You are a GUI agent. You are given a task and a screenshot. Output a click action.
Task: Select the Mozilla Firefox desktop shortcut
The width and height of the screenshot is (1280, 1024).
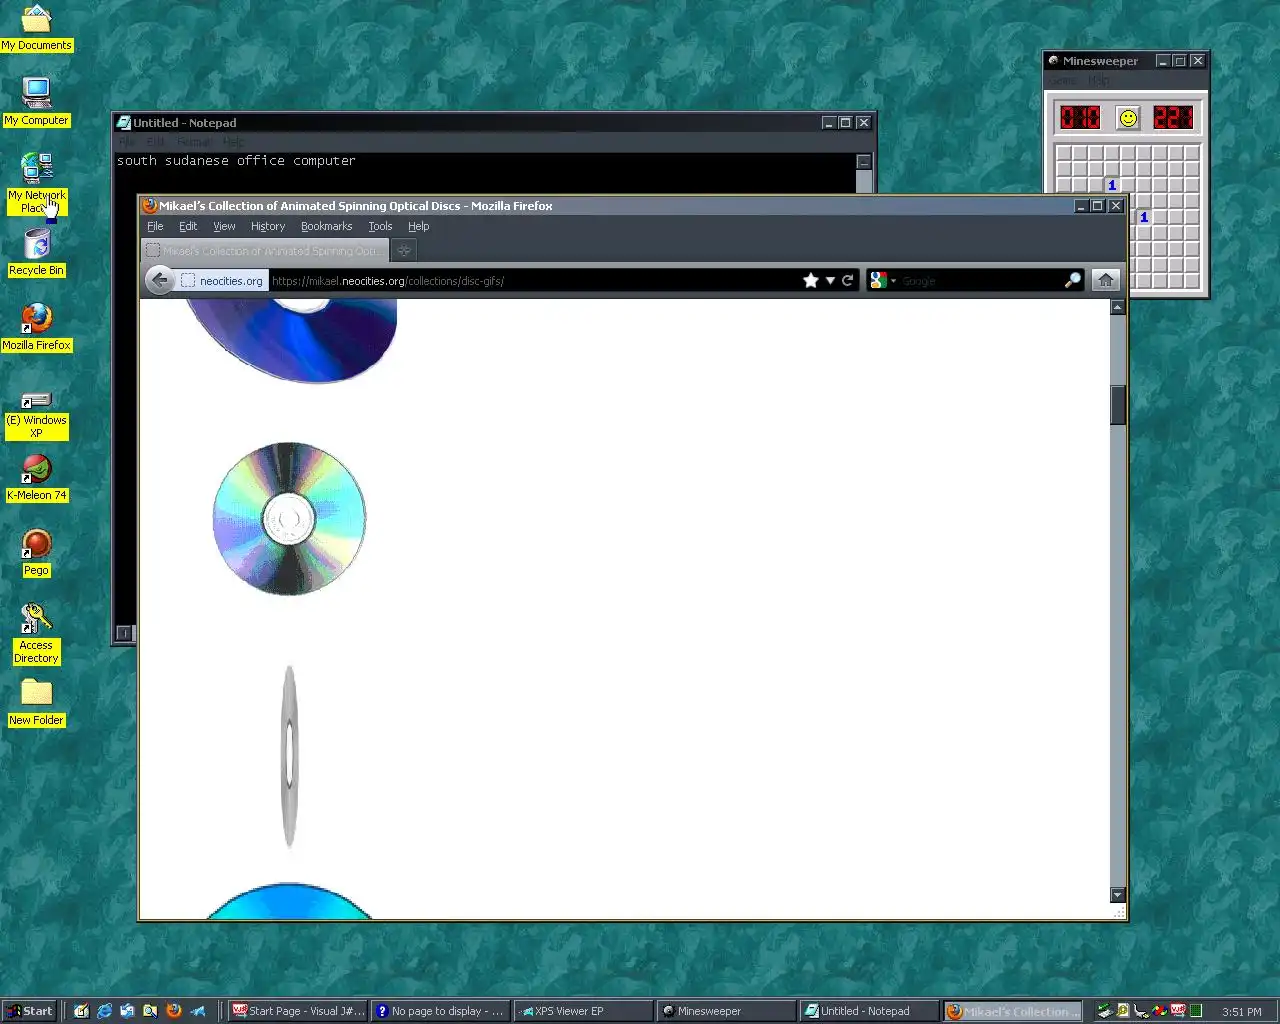37,327
